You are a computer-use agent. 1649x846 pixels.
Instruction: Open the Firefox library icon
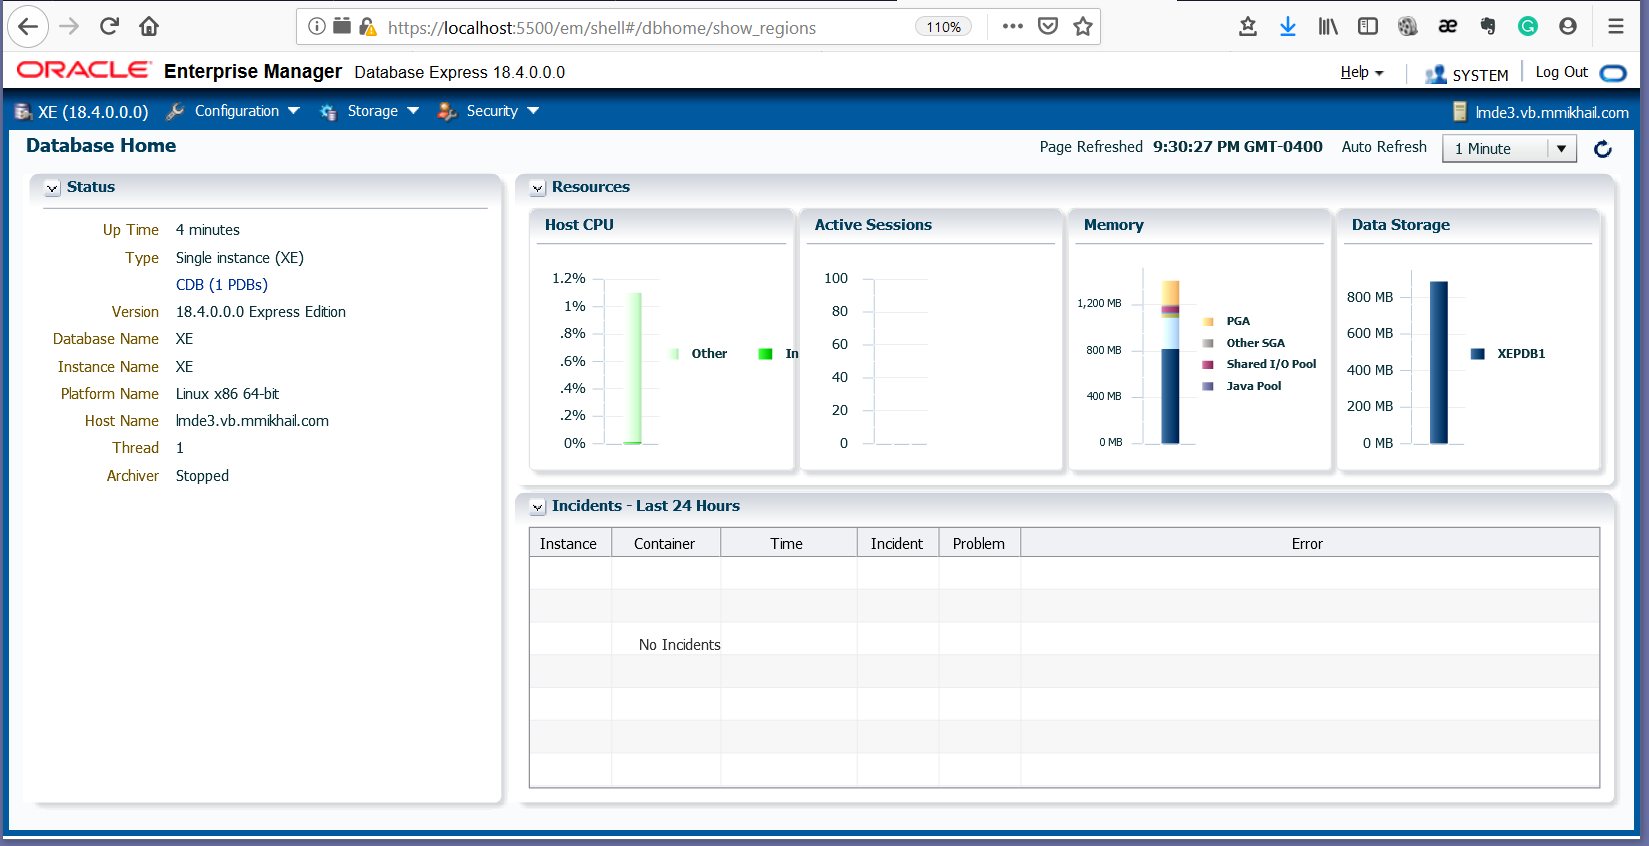pos(1327,27)
